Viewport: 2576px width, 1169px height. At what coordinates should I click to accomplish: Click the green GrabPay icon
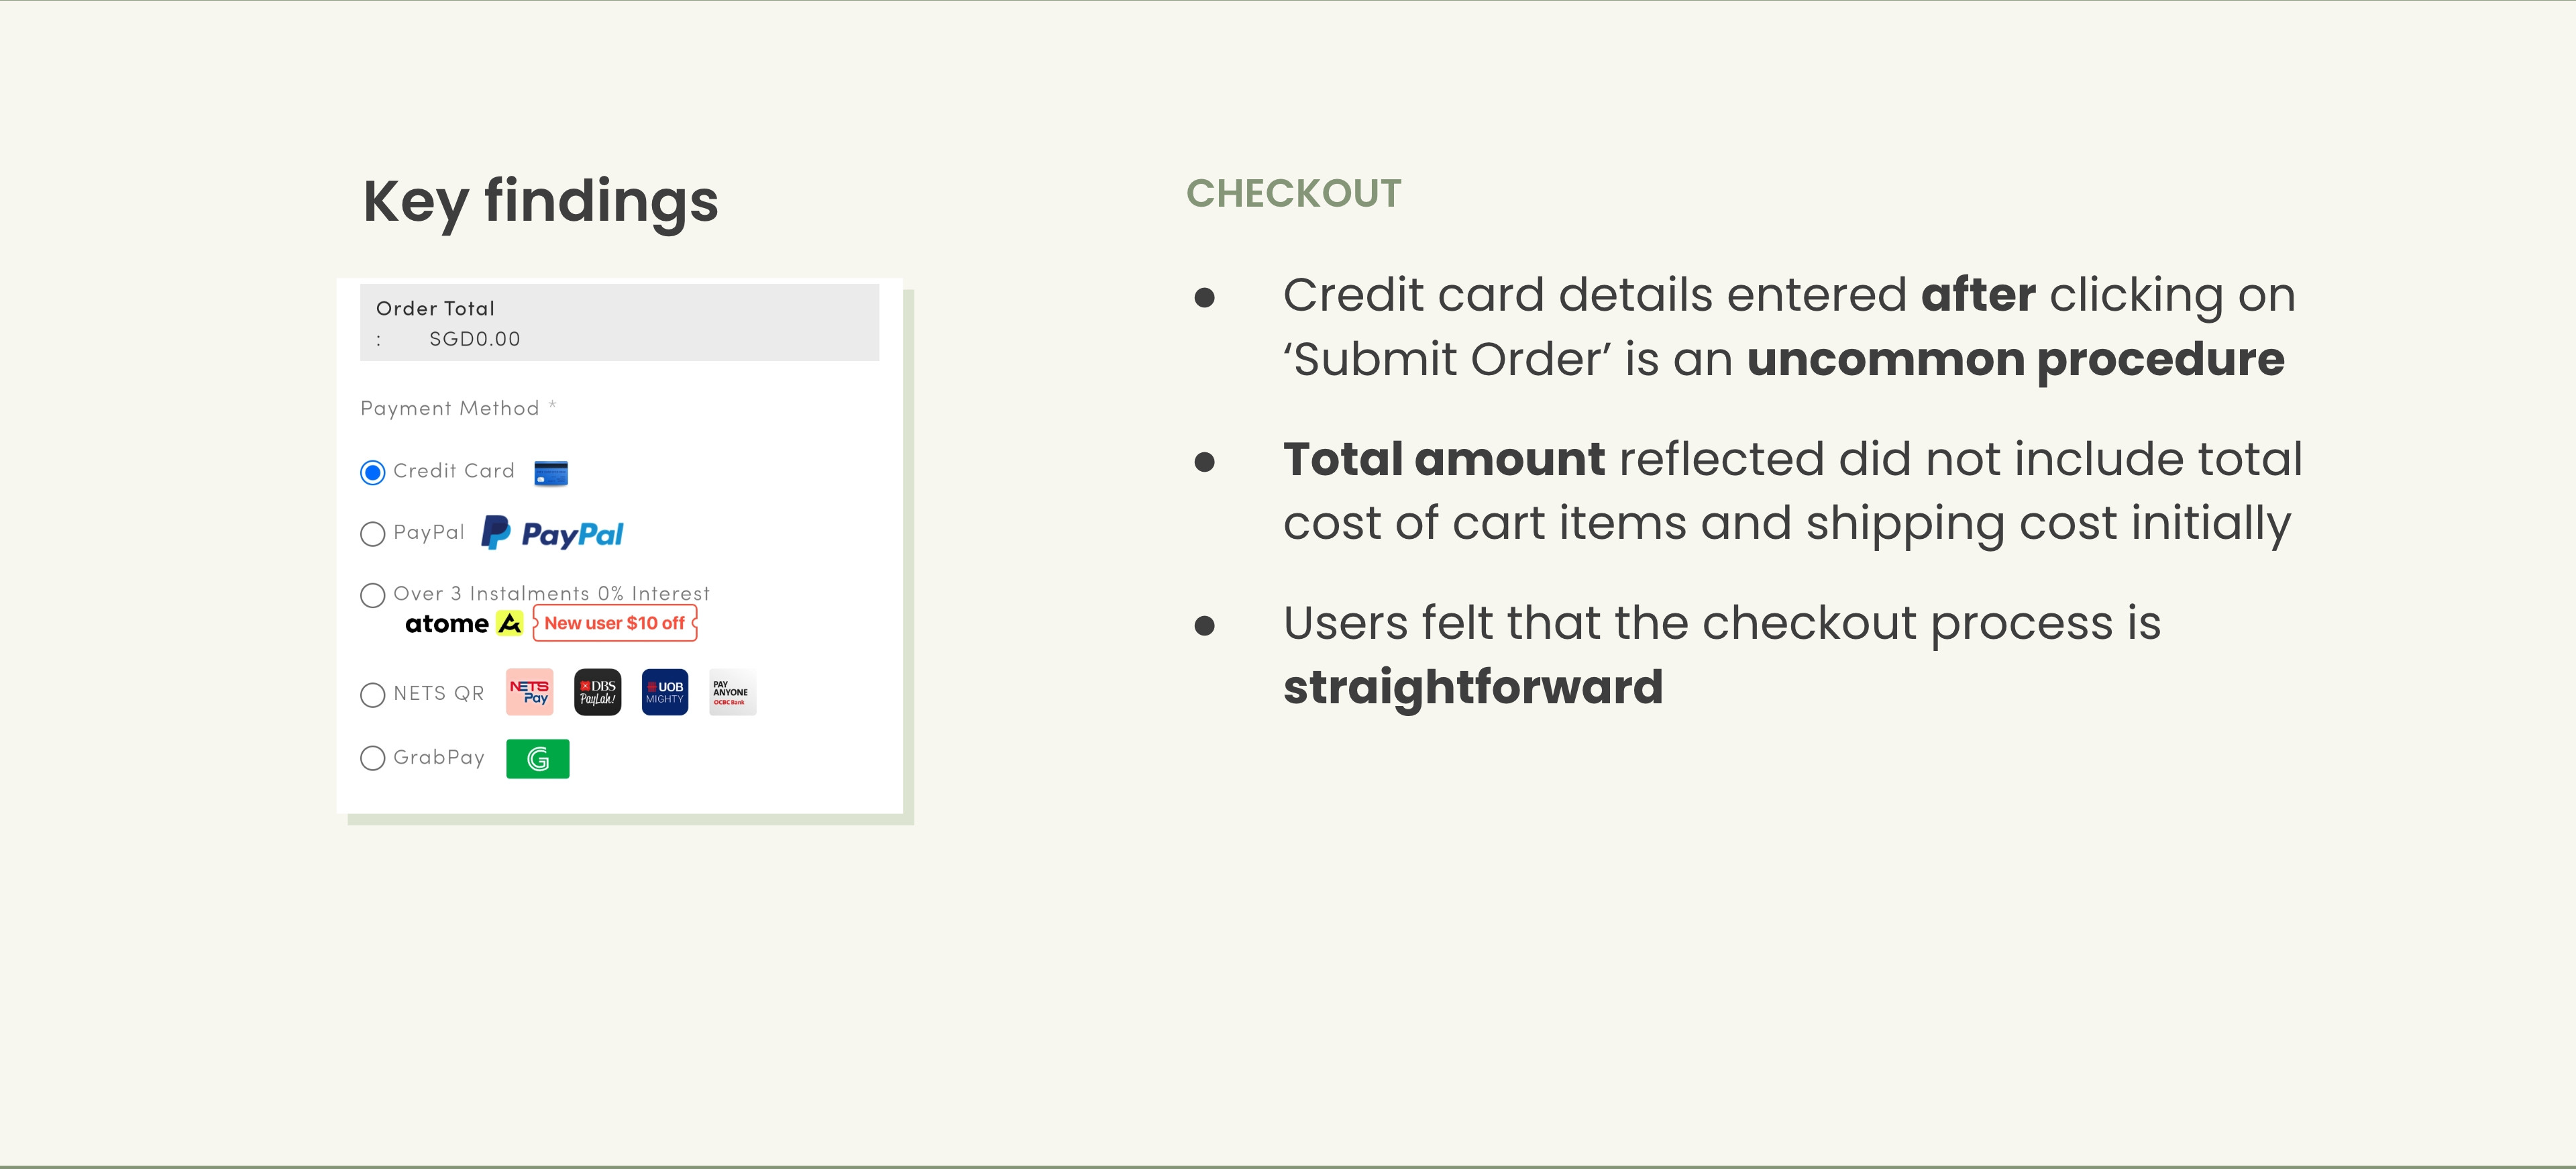point(537,759)
